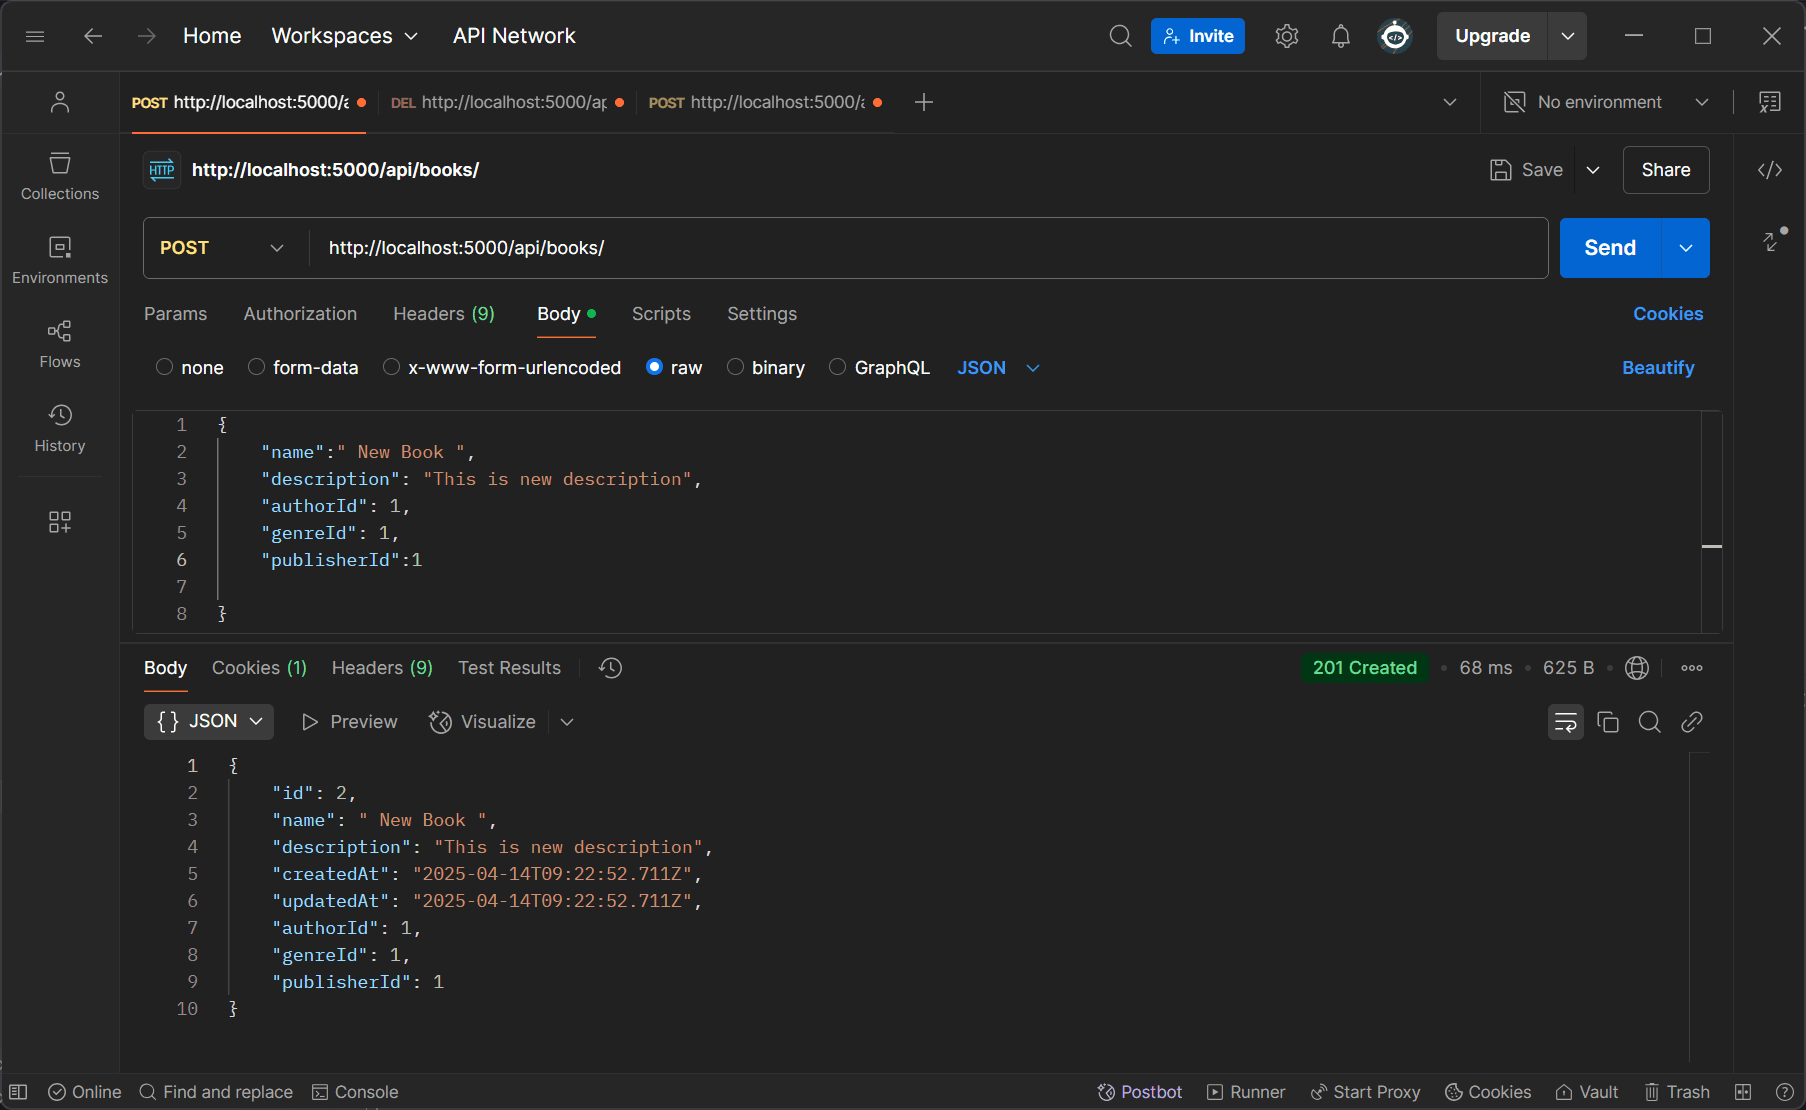Copy response link with chain icon

[1692, 722]
